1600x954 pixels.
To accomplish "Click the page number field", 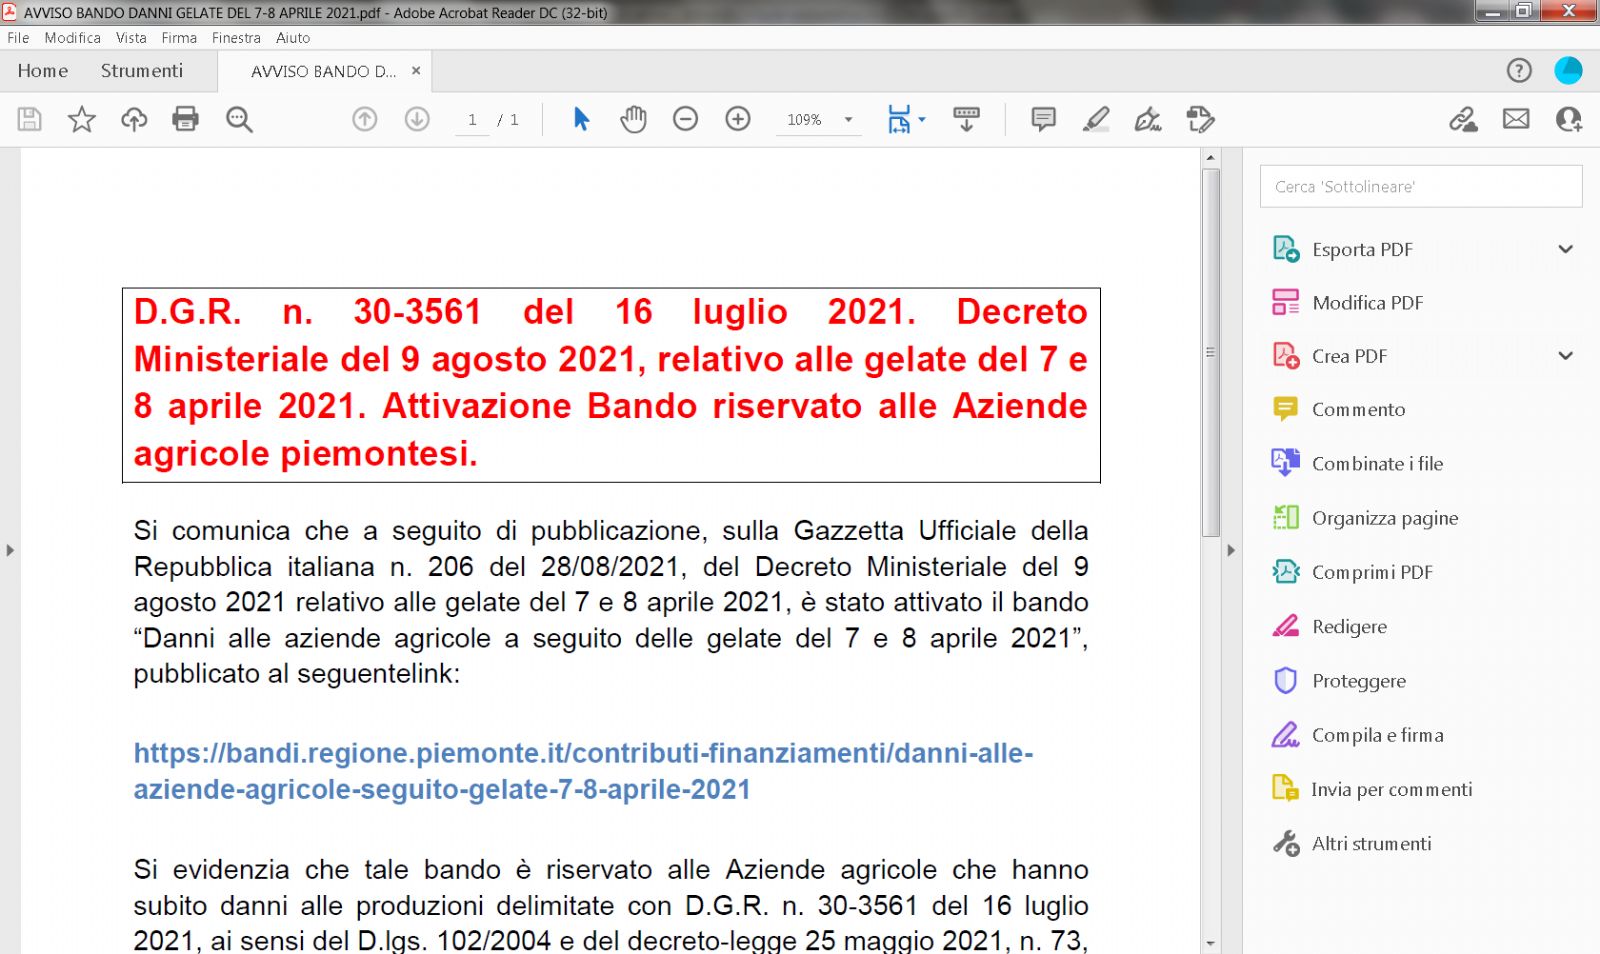I will click(472, 120).
